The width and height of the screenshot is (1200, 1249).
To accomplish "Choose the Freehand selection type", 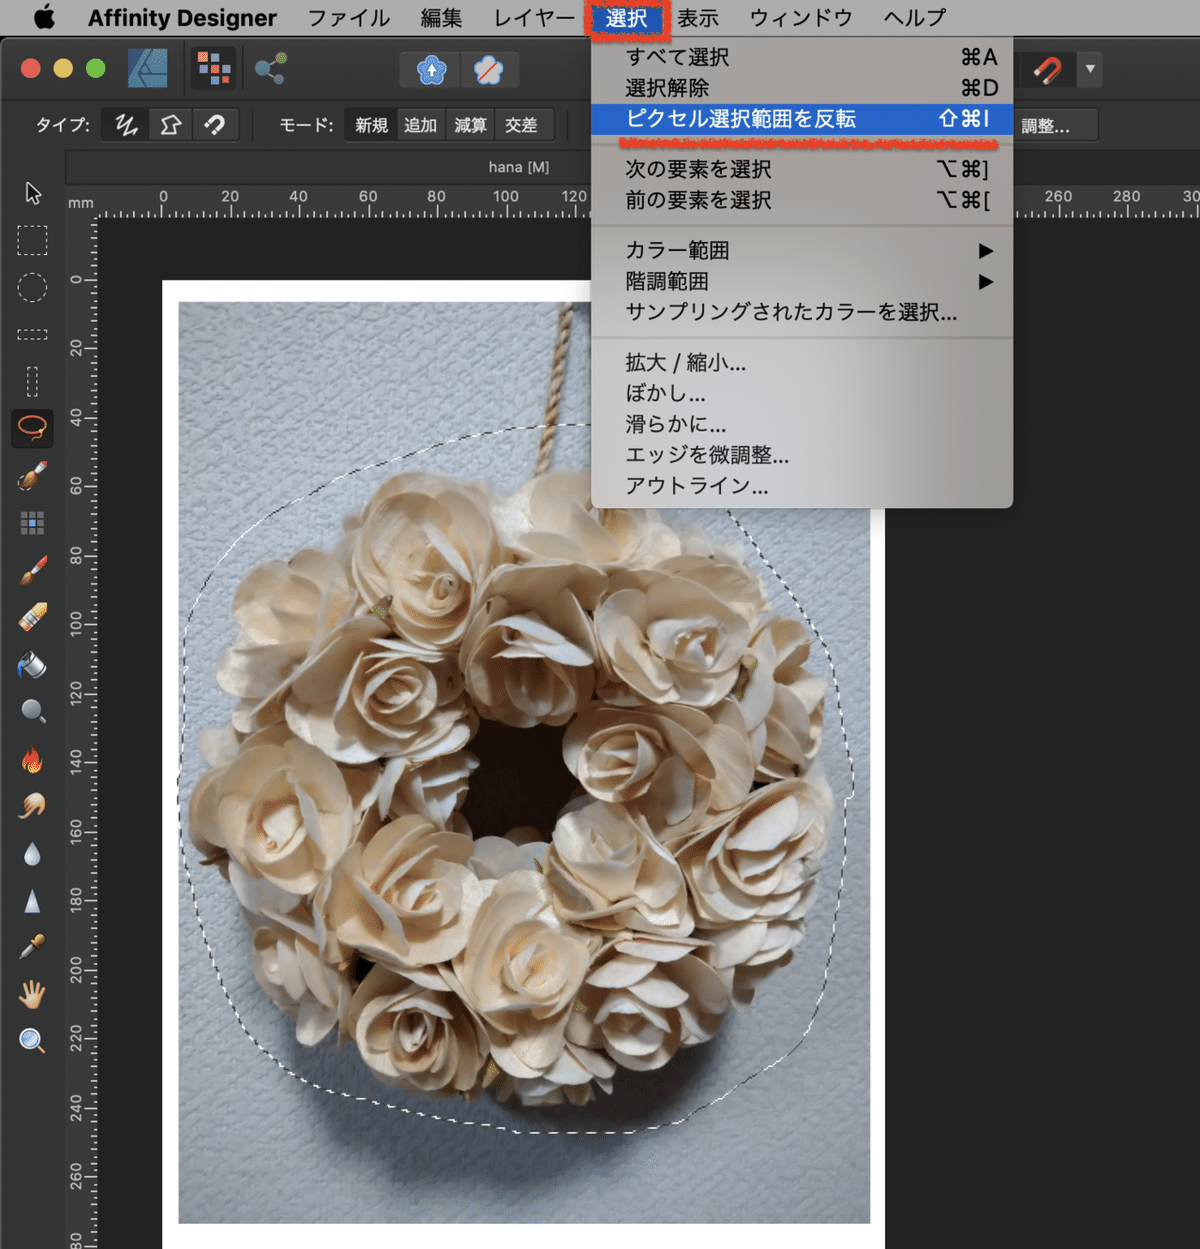I will tap(126, 125).
